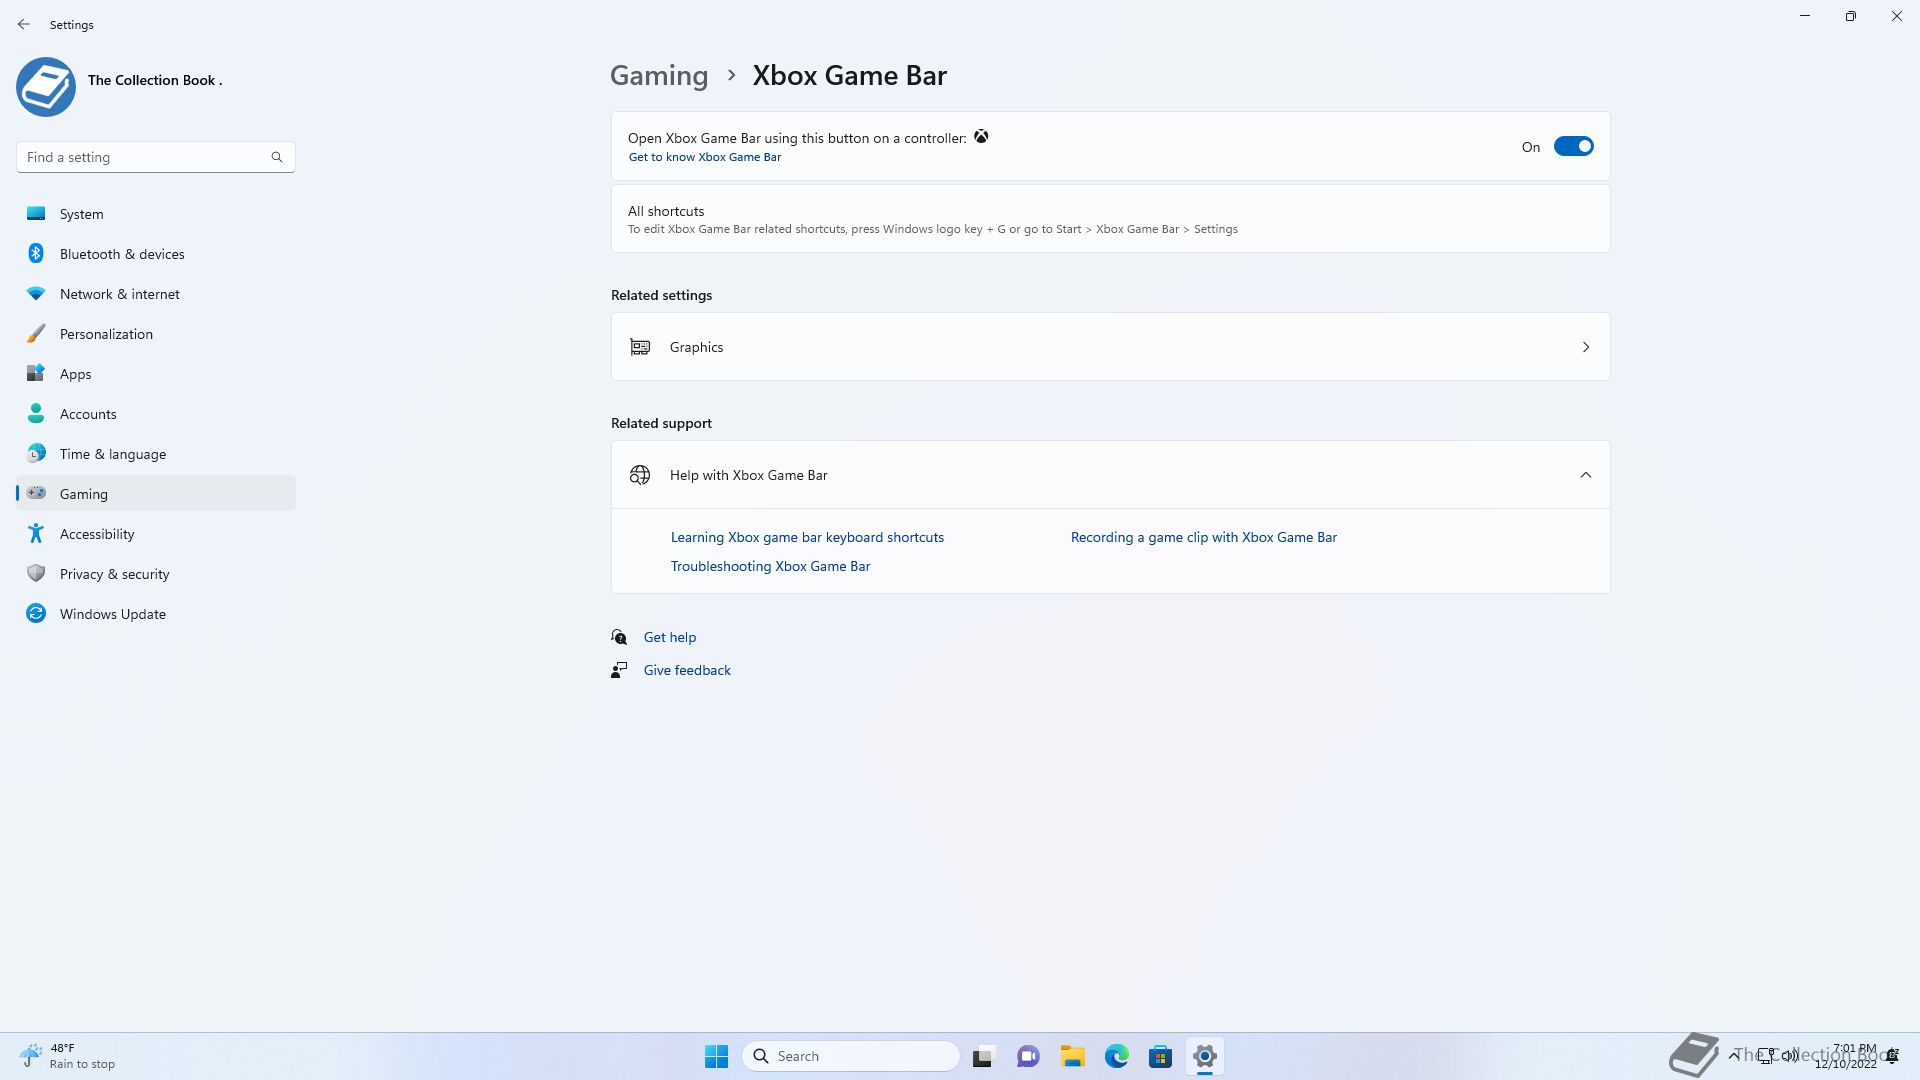Select Apps in the sidebar

(156, 374)
